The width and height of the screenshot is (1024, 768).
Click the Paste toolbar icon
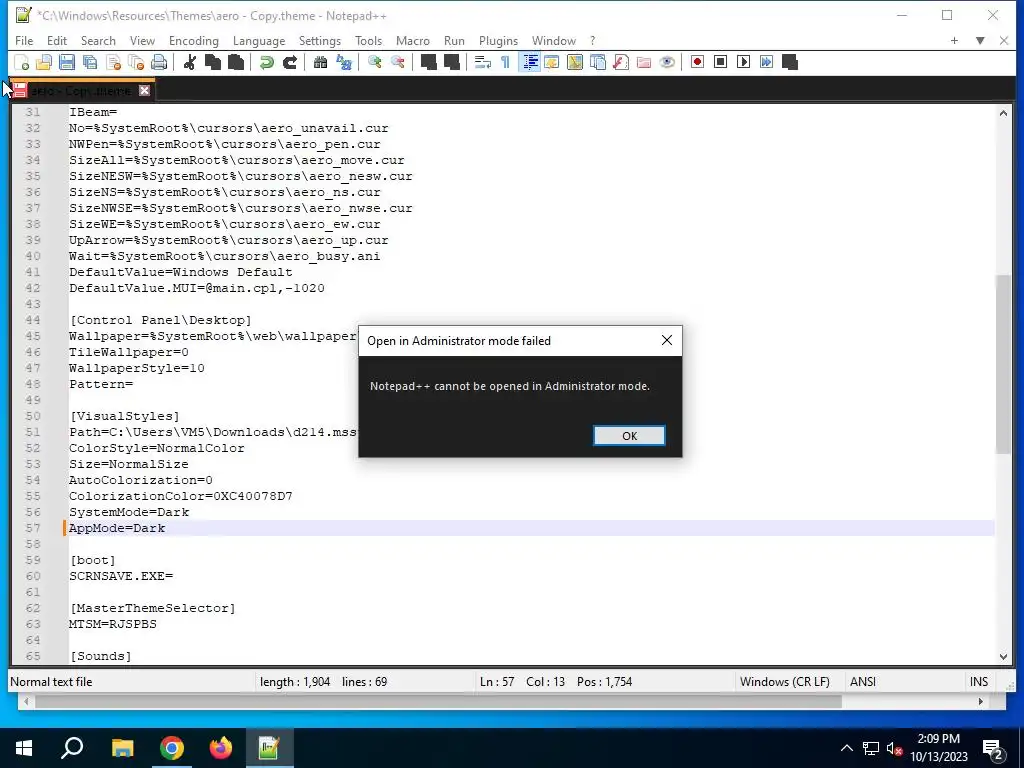pos(236,62)
